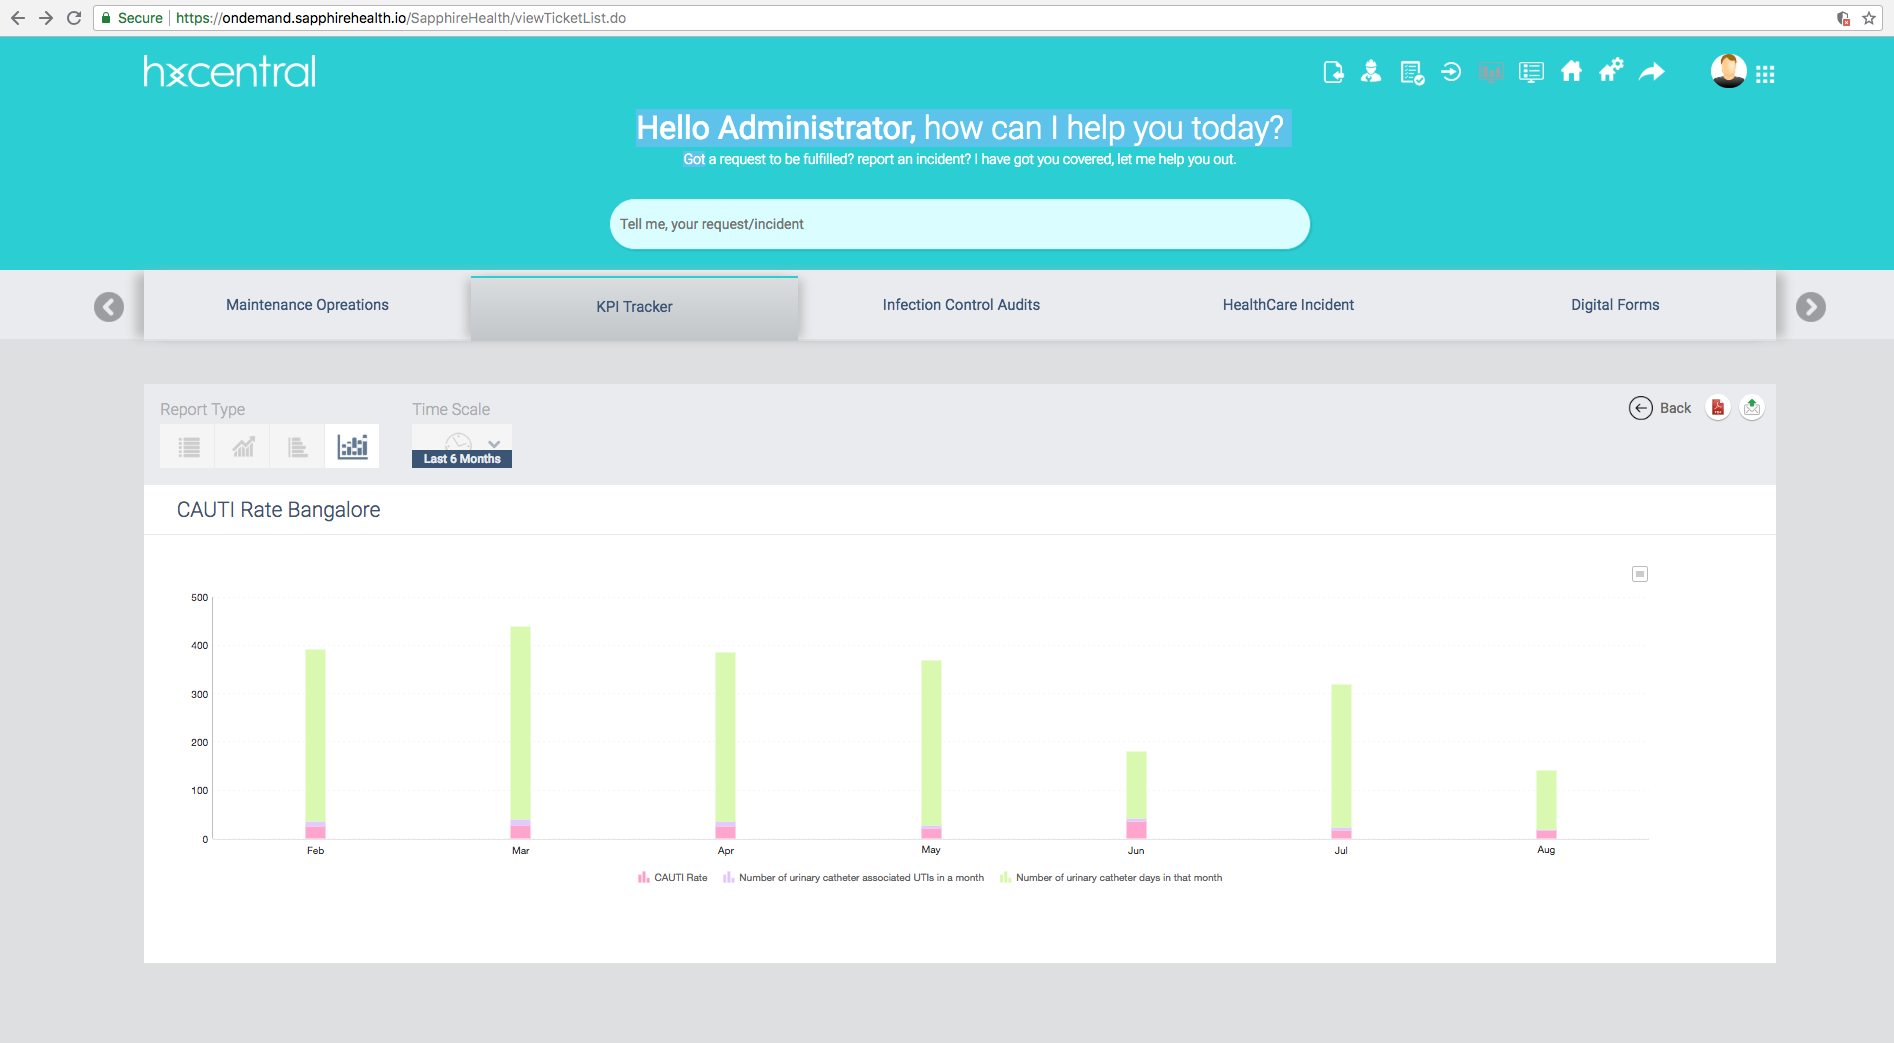Click browser back arrow
The image size is (1894, 1043).
(x=18, y=18)
